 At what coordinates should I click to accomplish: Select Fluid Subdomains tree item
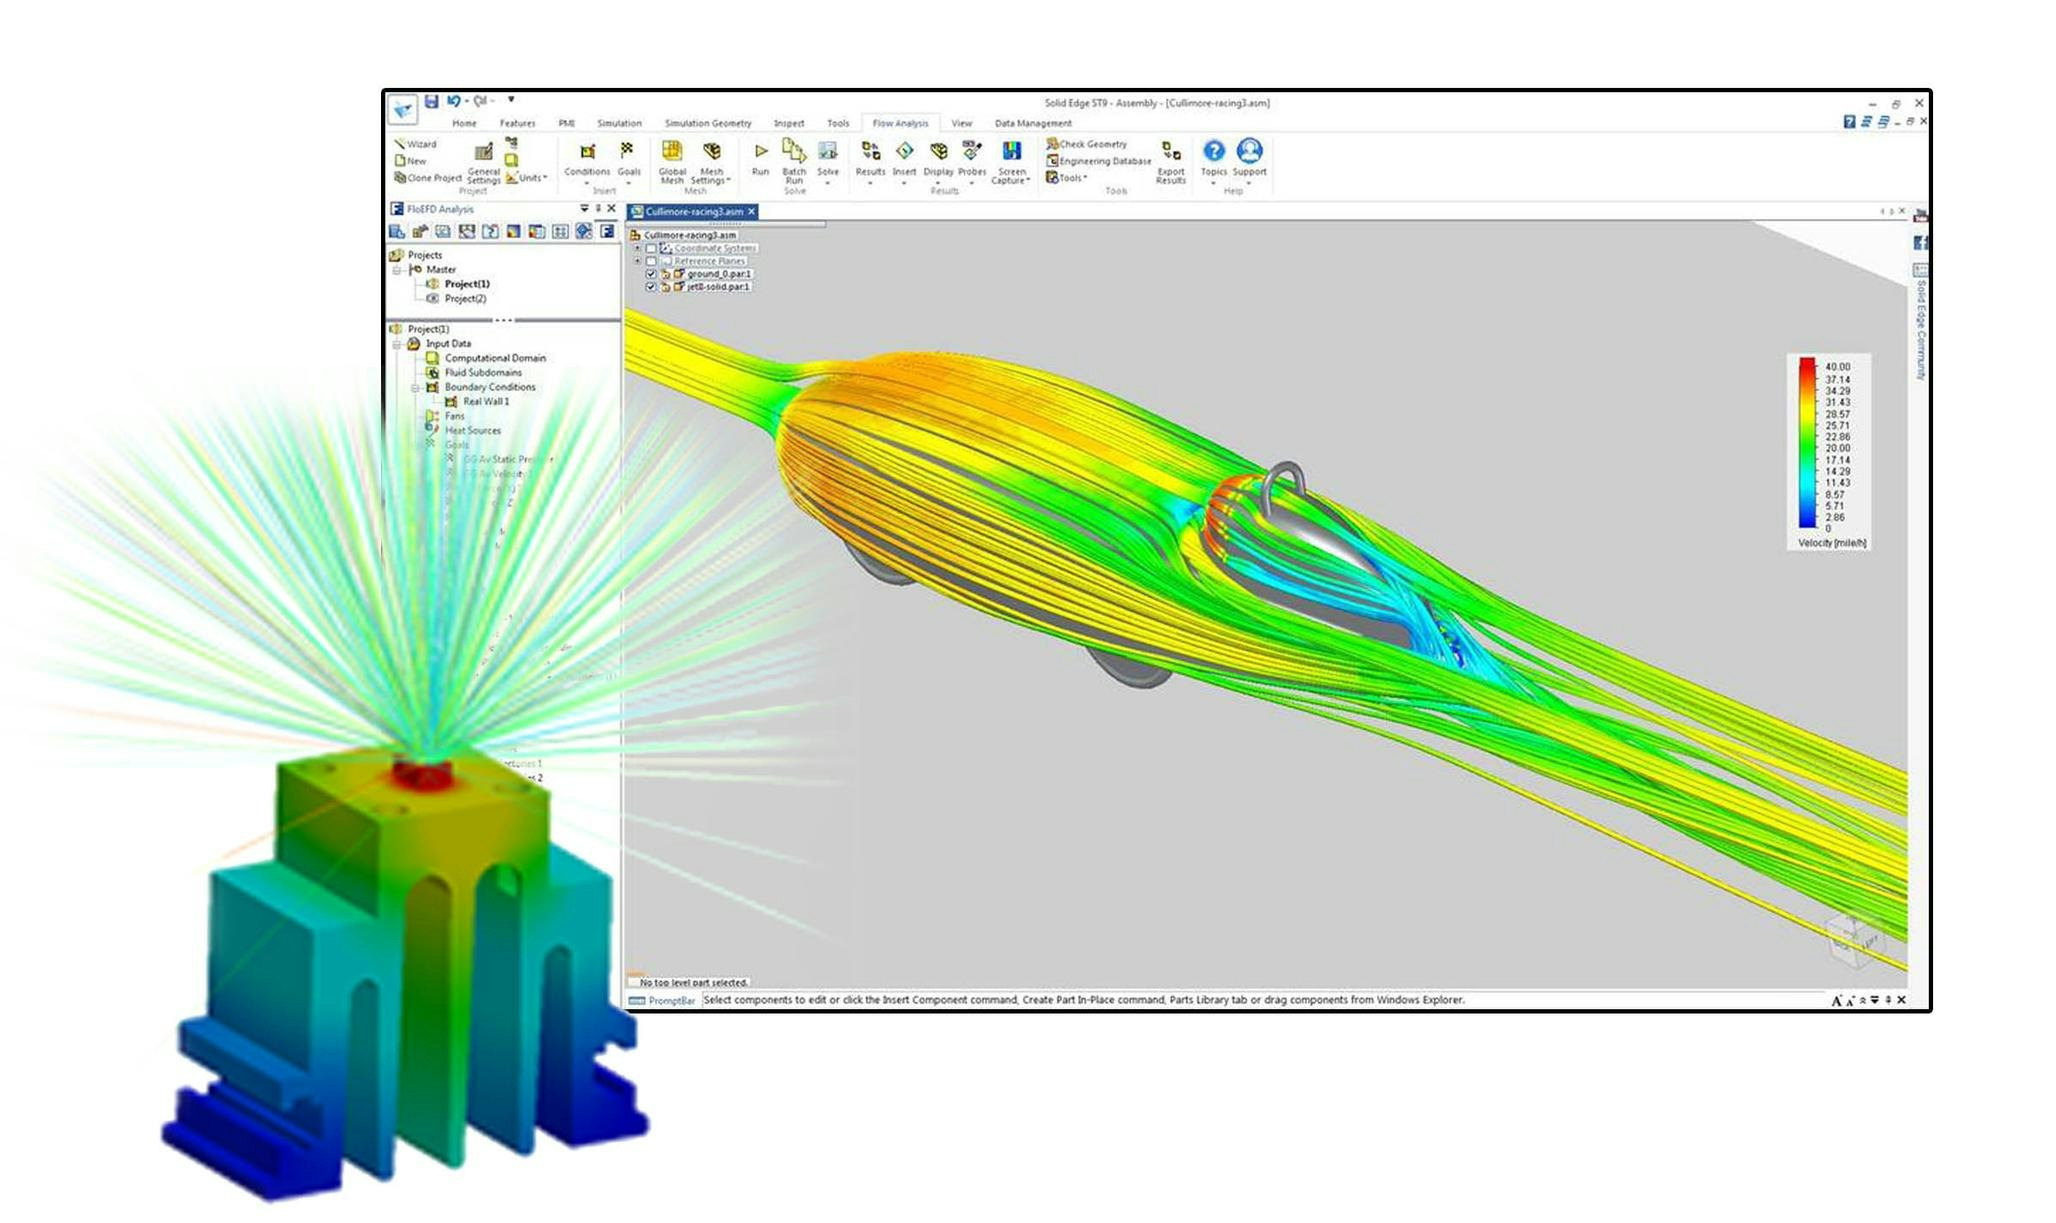click(x=483, y=373)
